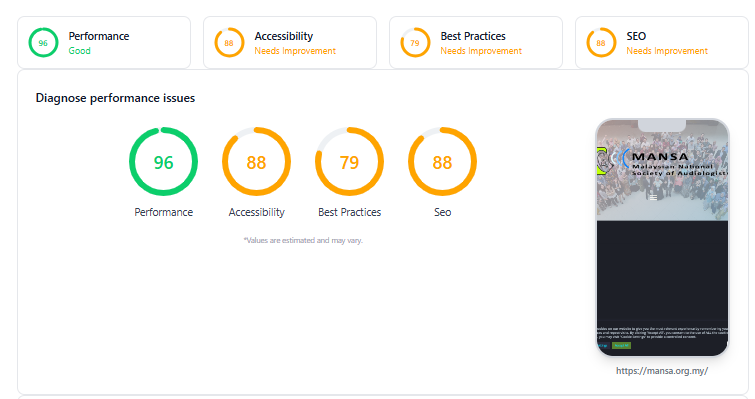Click the MANSA logo in phone preview
Screen dimensions: 755x399
click(x=663, y=163)
